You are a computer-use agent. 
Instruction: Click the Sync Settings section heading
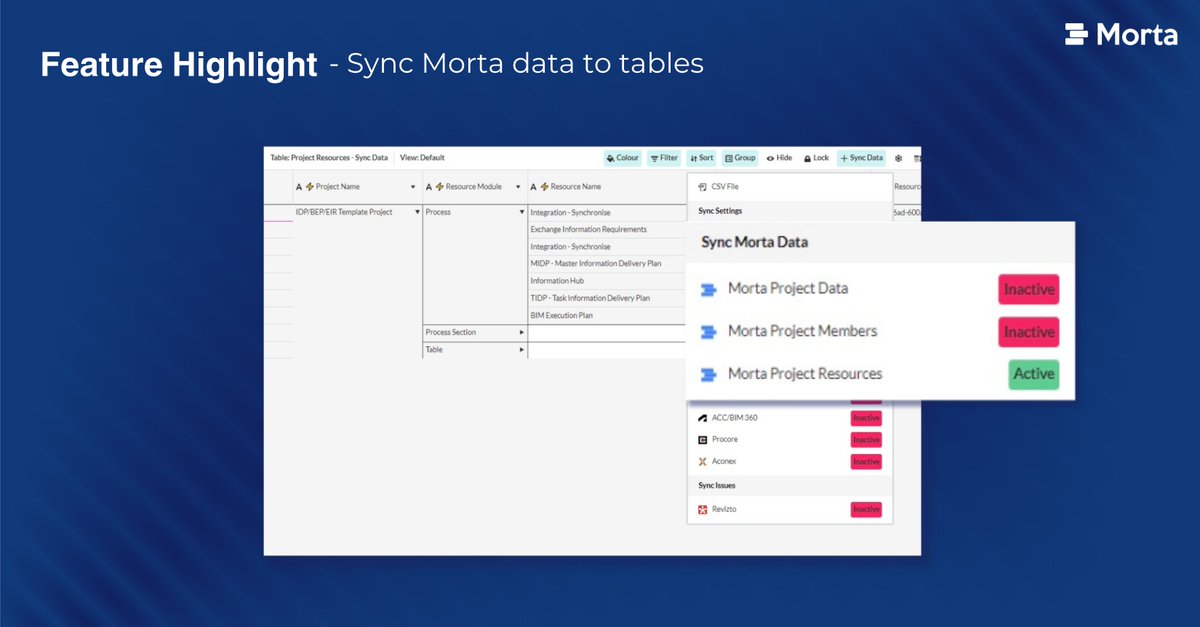pyautogui.click(x=720, y=211)
